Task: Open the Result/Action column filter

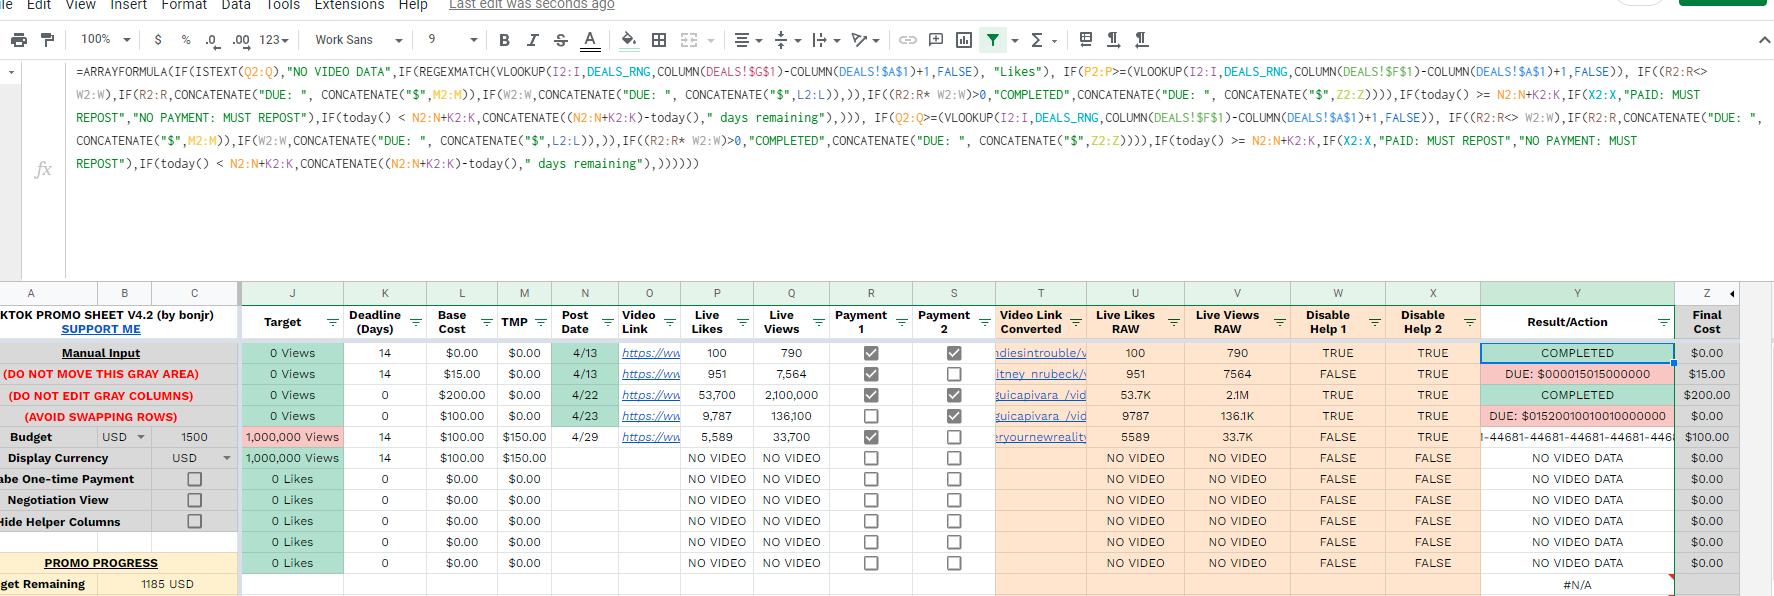Action: point(1664,322)
